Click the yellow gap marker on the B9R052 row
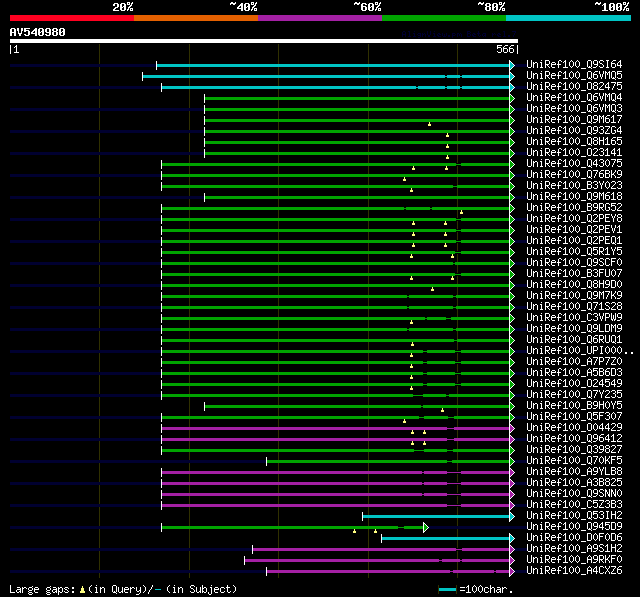The width and height of the screenshot is (640, 597). point(461,211)
